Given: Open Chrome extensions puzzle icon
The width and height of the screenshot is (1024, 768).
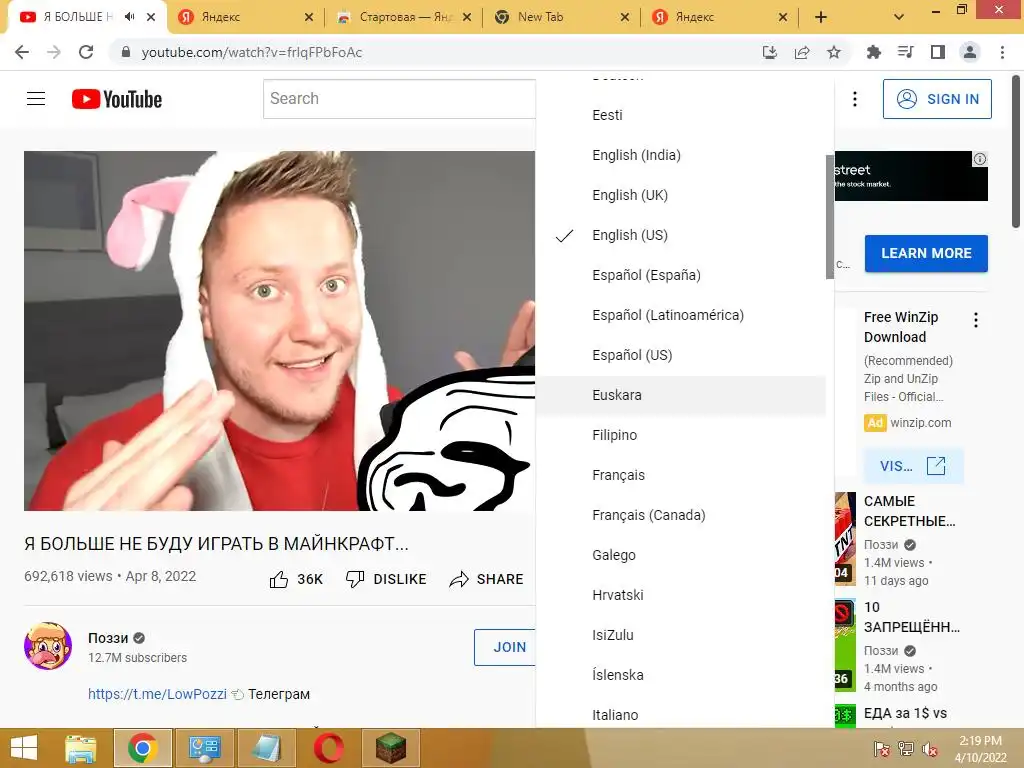Looking at the screenshot, I should (874, 52).
